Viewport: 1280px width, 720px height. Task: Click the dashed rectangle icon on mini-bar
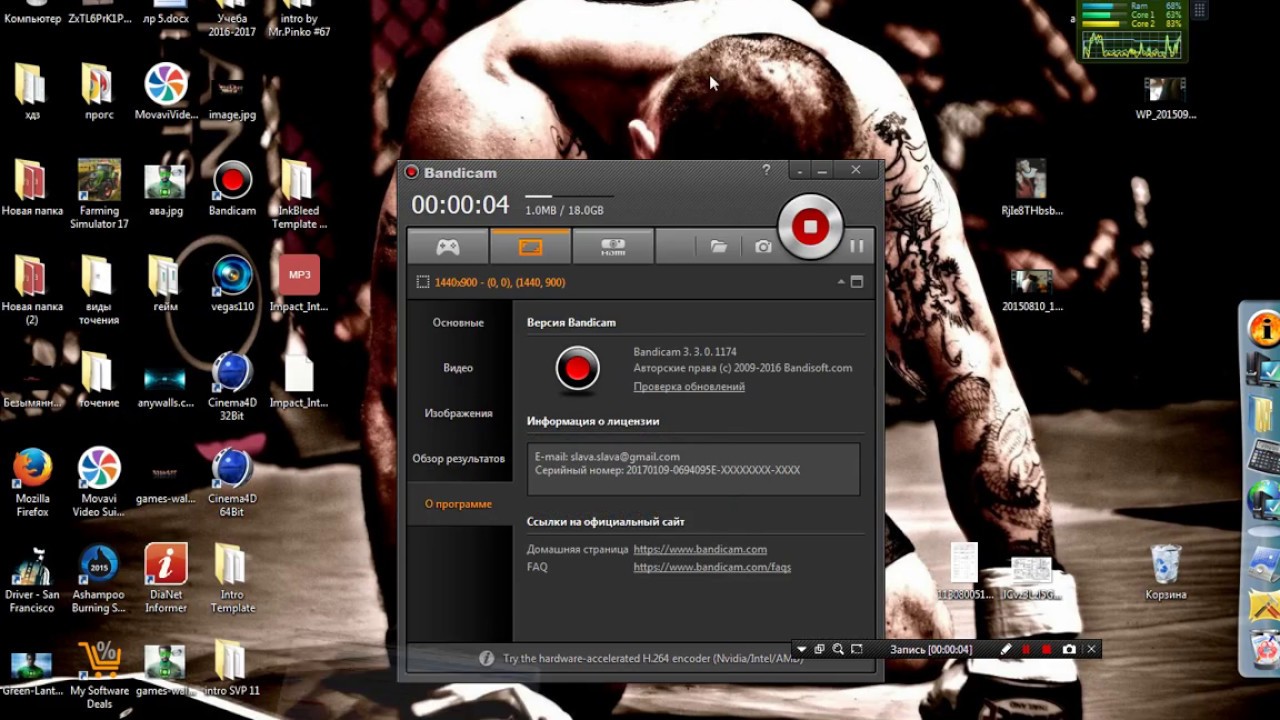click(857, 649)
